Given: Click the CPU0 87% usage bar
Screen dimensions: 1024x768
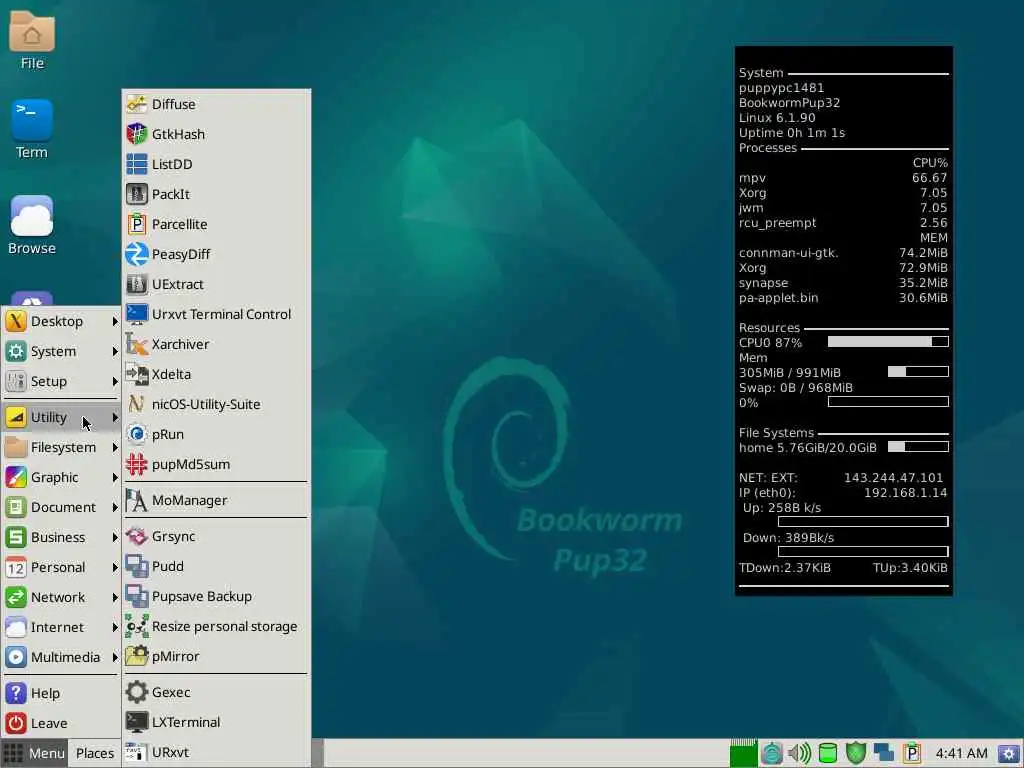Looking at the screenshot, I should coord(888,342).
